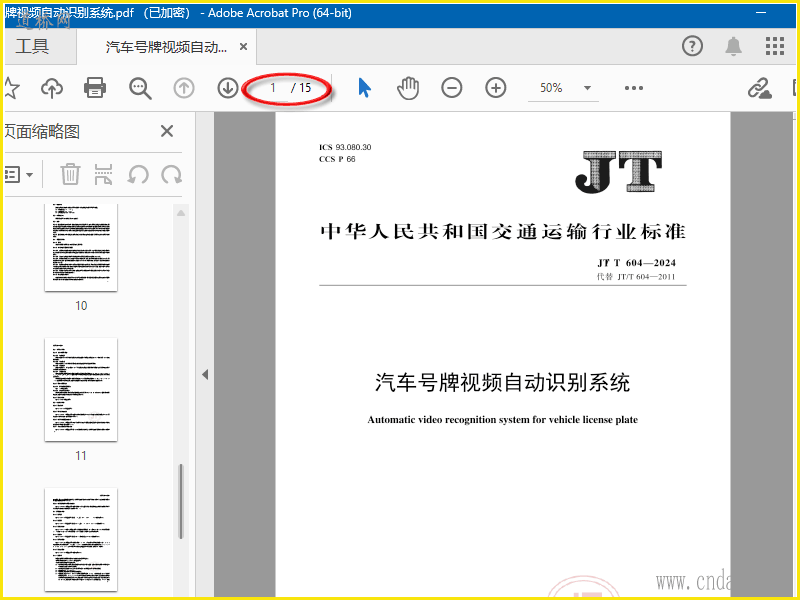Open the apps grid menu icon

(774, 46)
